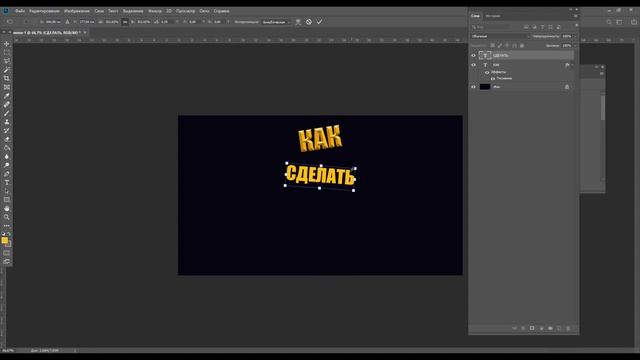Commit the transform with the checkmark

pyautogui.click(x=320, y=22)
